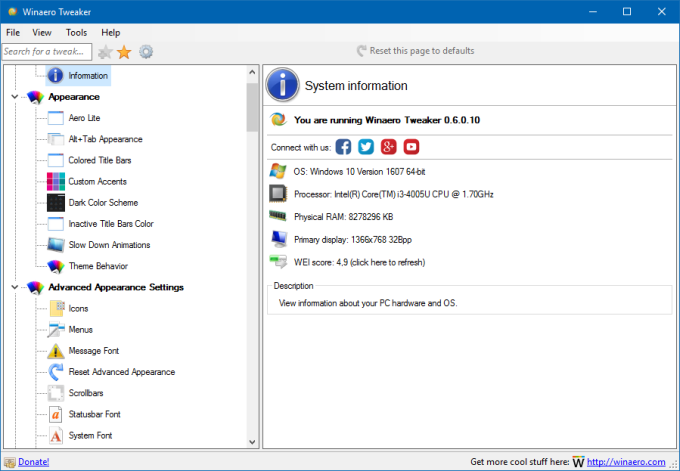Click Reset this page to defaults
This screenshot has height=471, width=680.
coord(421,51)
